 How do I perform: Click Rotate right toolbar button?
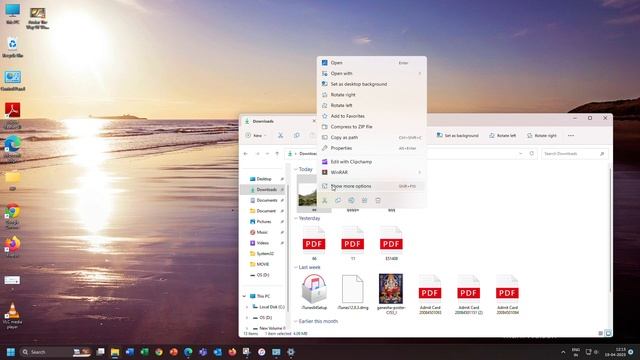(542, 136)
